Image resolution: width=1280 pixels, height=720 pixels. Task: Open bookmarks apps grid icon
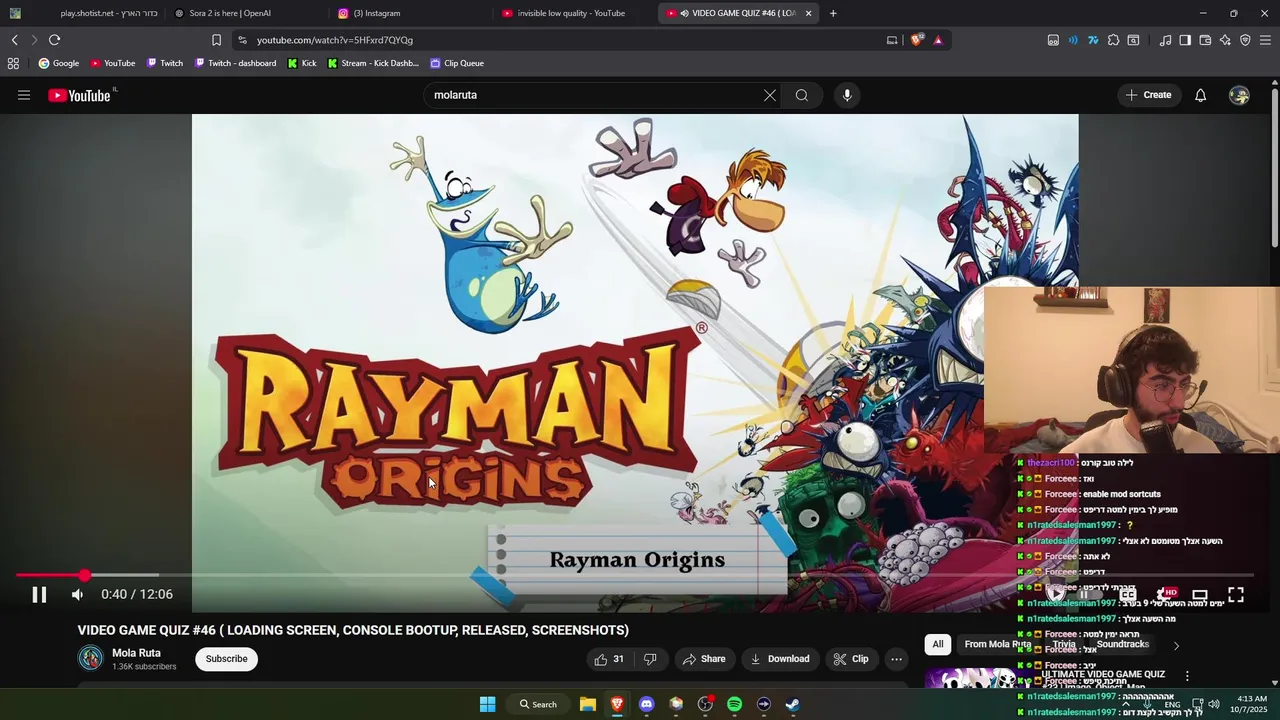[x=13, y=63]
